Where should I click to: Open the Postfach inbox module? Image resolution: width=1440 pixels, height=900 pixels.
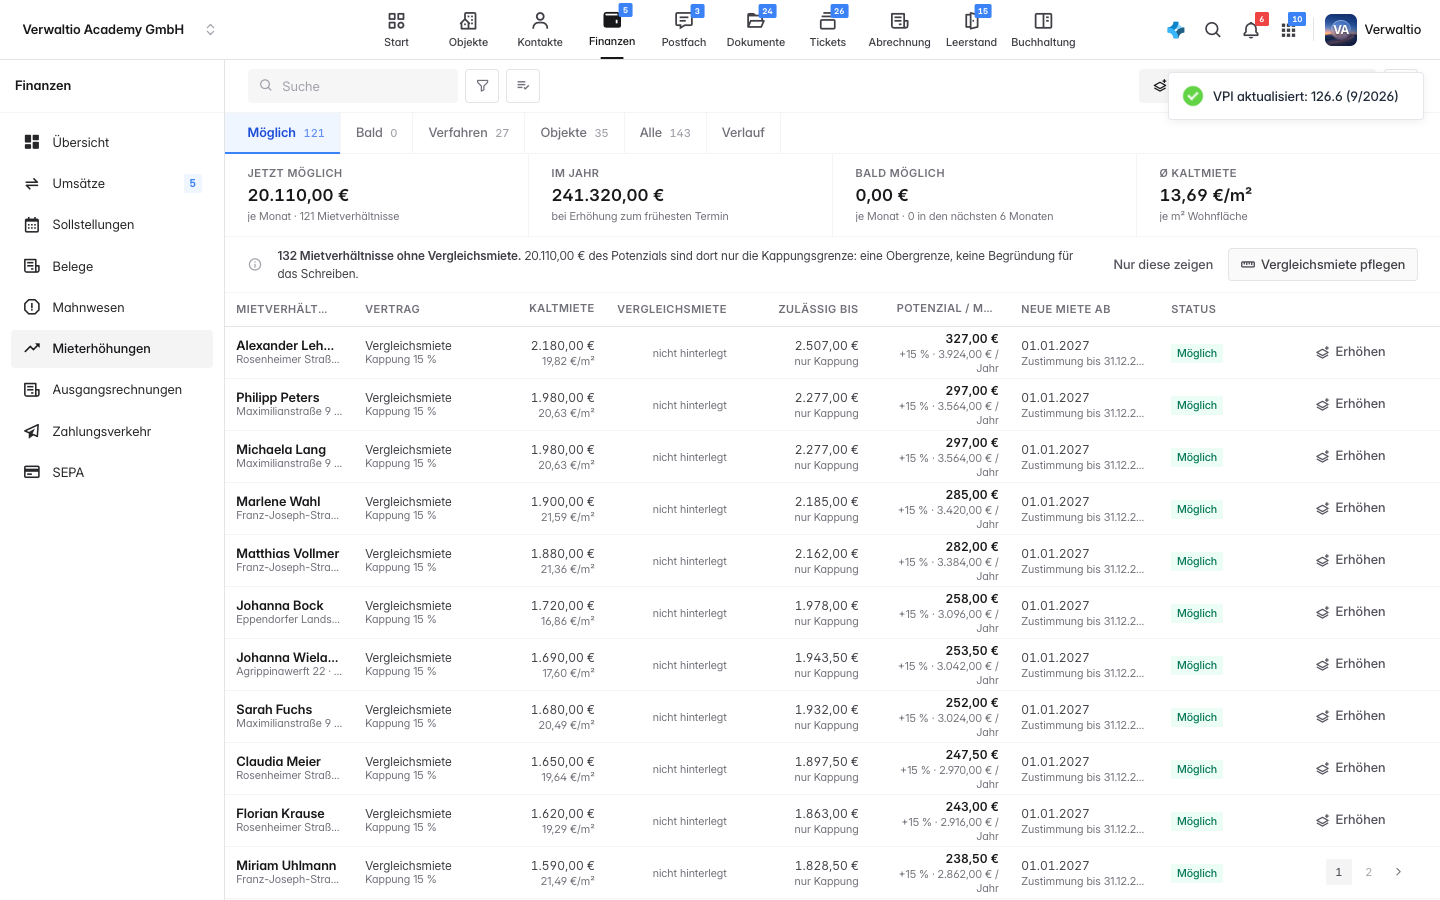point(684,30)
